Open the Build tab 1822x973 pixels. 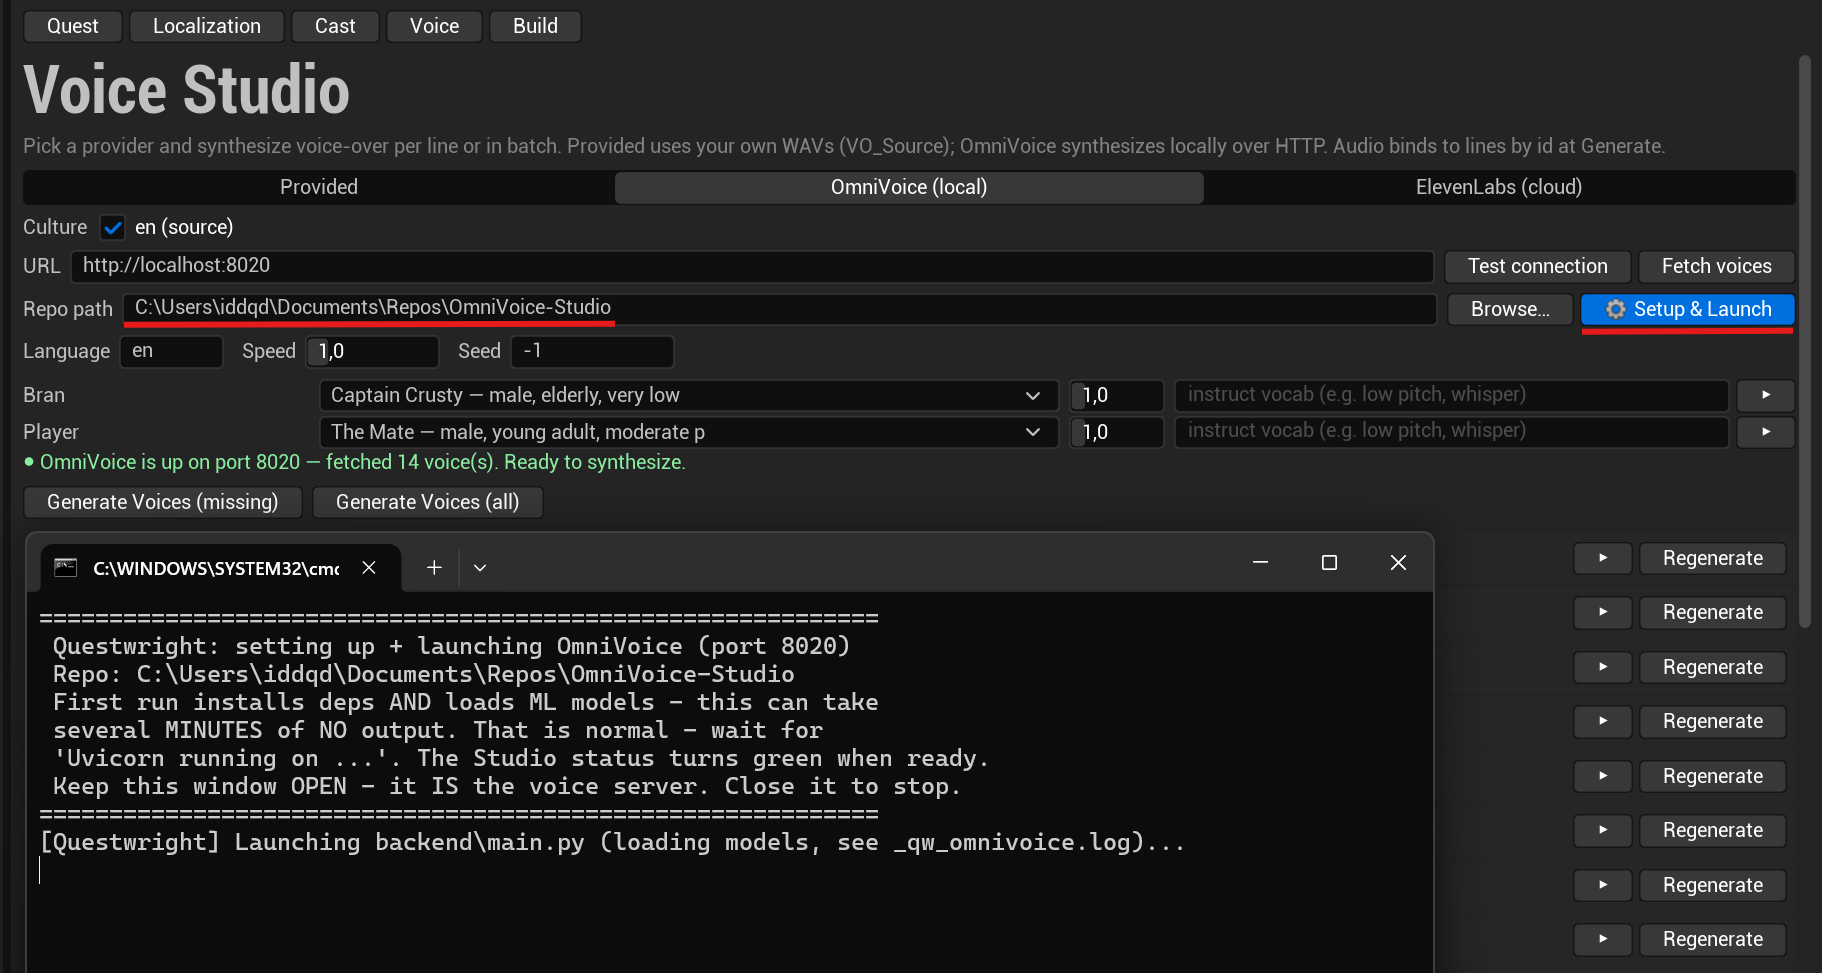coord(535,26)
